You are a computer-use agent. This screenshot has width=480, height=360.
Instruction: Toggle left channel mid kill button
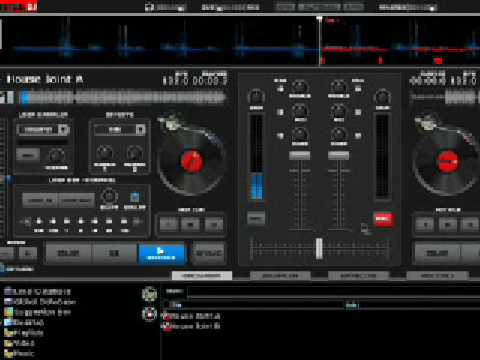coord(280,112)
